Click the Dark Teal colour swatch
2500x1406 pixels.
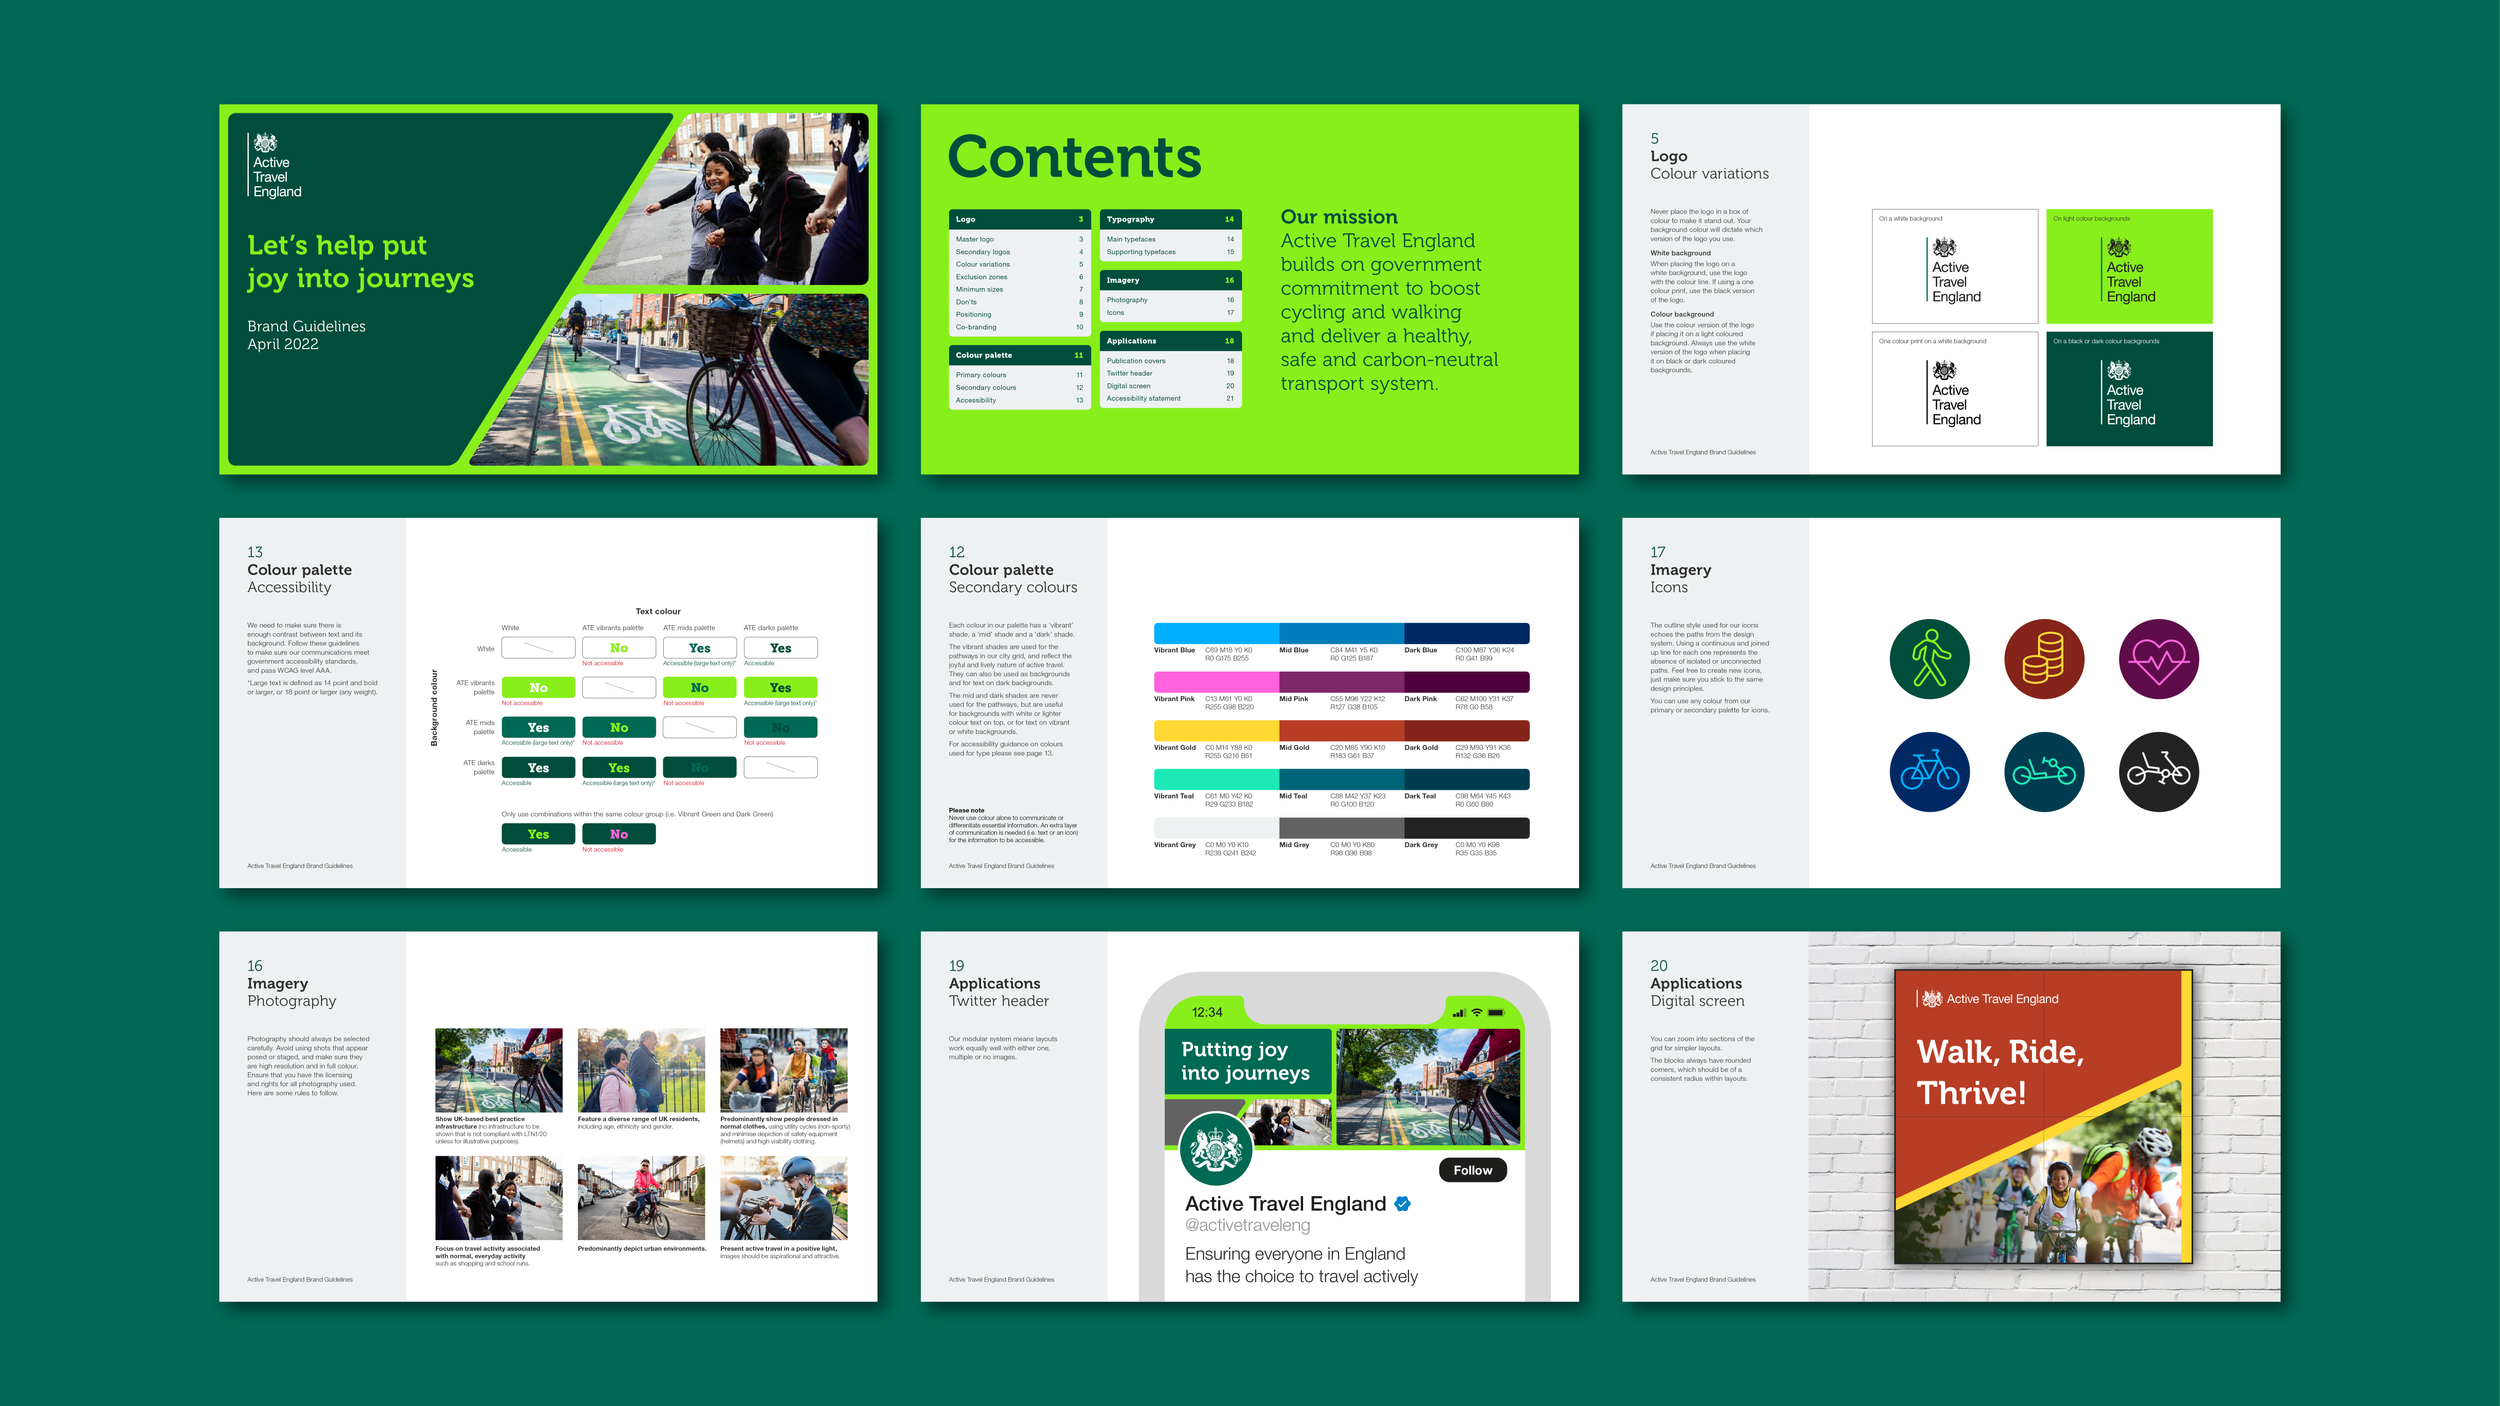click(1466, 779)
